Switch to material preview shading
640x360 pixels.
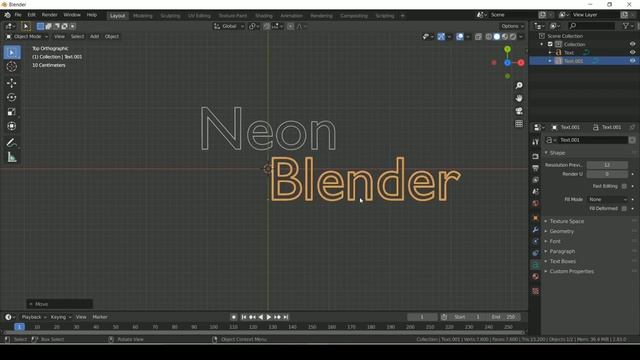click(x=505, y=37)
